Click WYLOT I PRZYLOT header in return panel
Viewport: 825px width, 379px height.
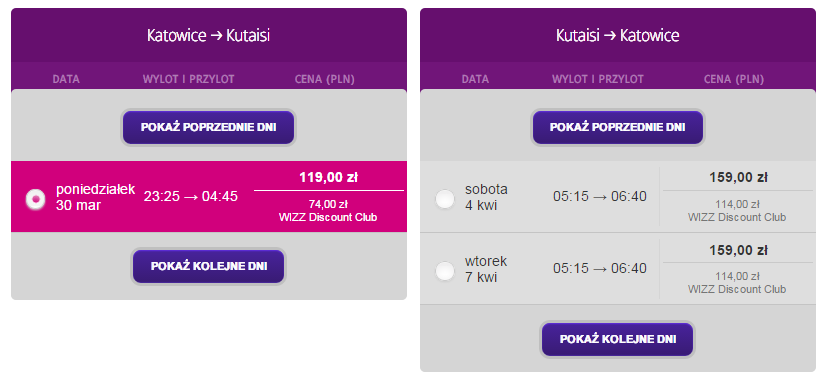[x=598, y=79]
